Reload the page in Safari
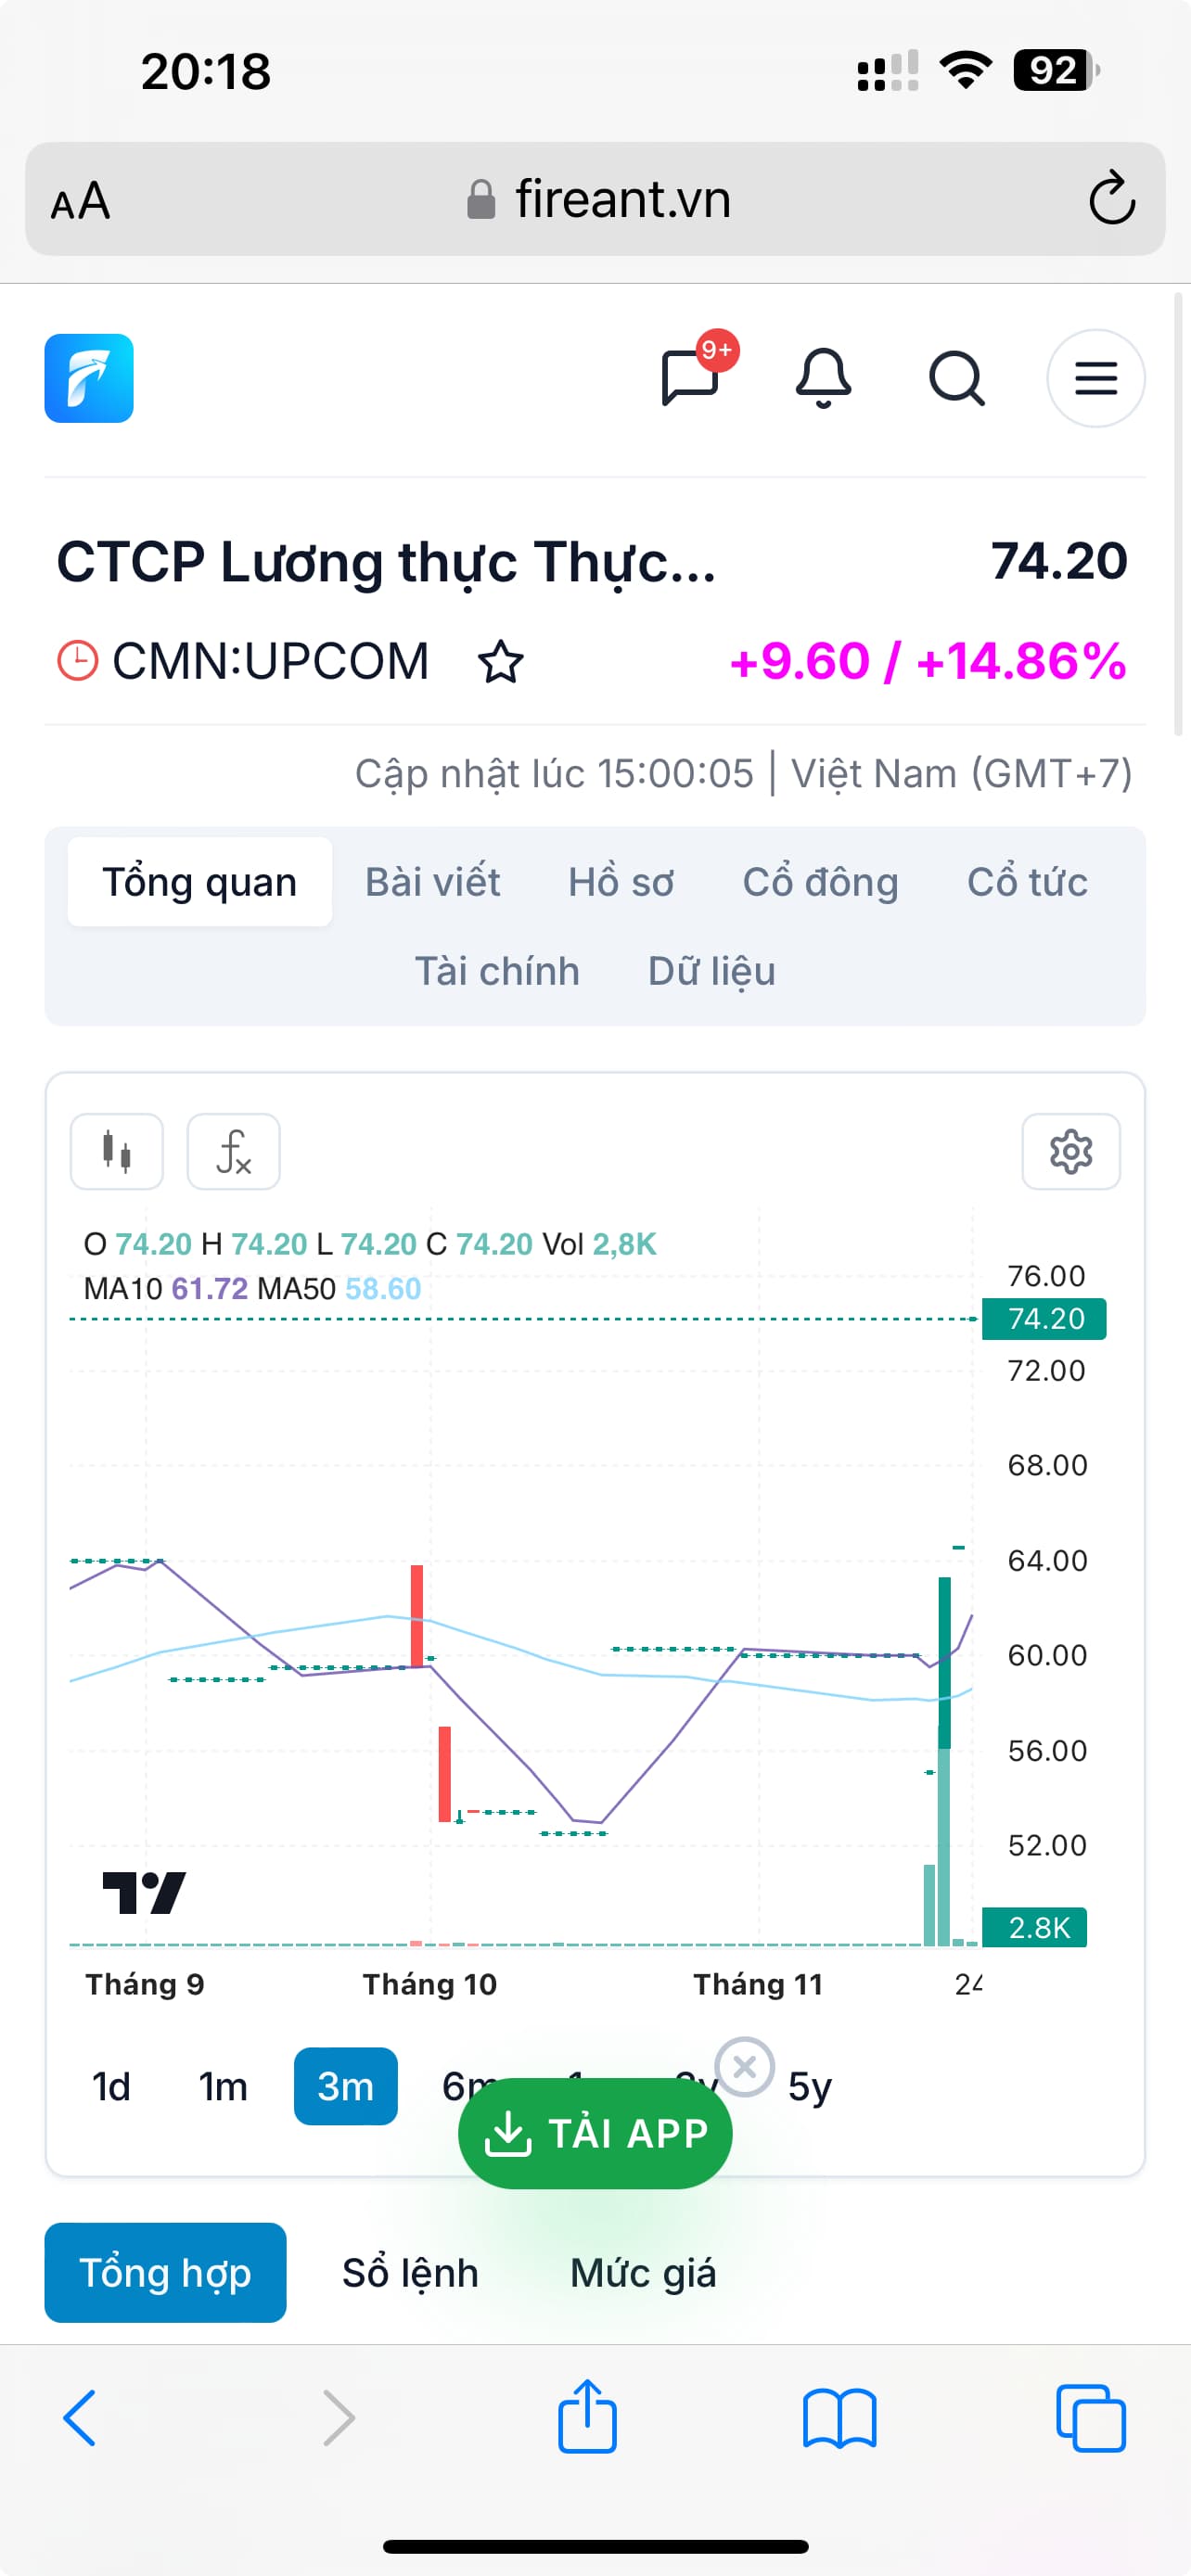This screenshot has height=2576, width=1191. click(1111, 199)
